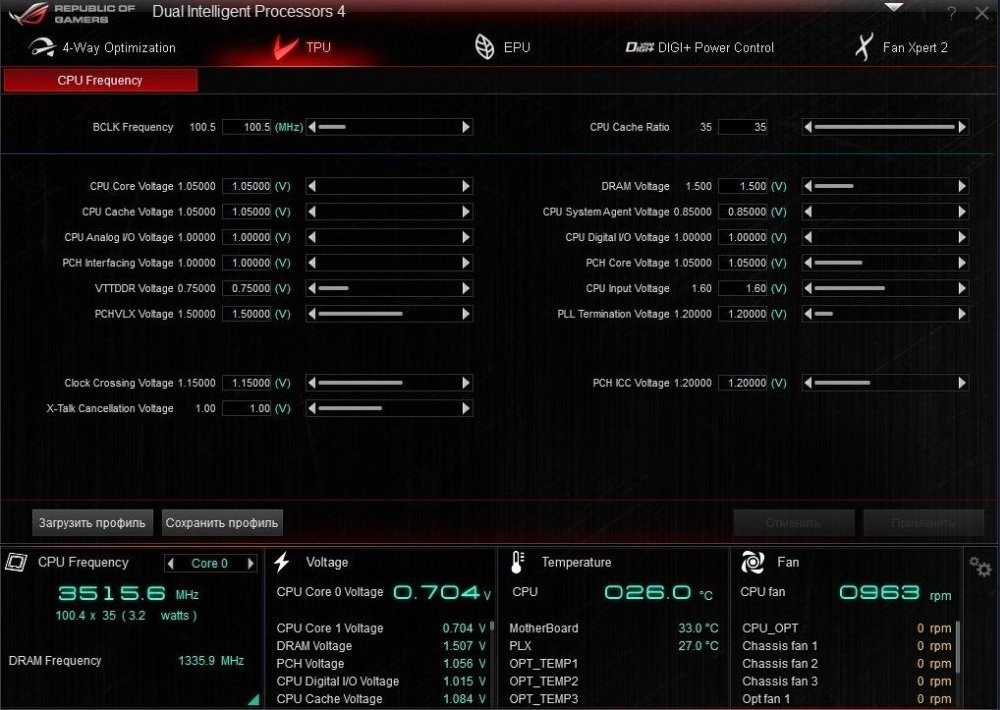Click the Temperature thermometer icon
This screenshot has width=1000, height=710.
pyautogui.click(x=517, y=562)
